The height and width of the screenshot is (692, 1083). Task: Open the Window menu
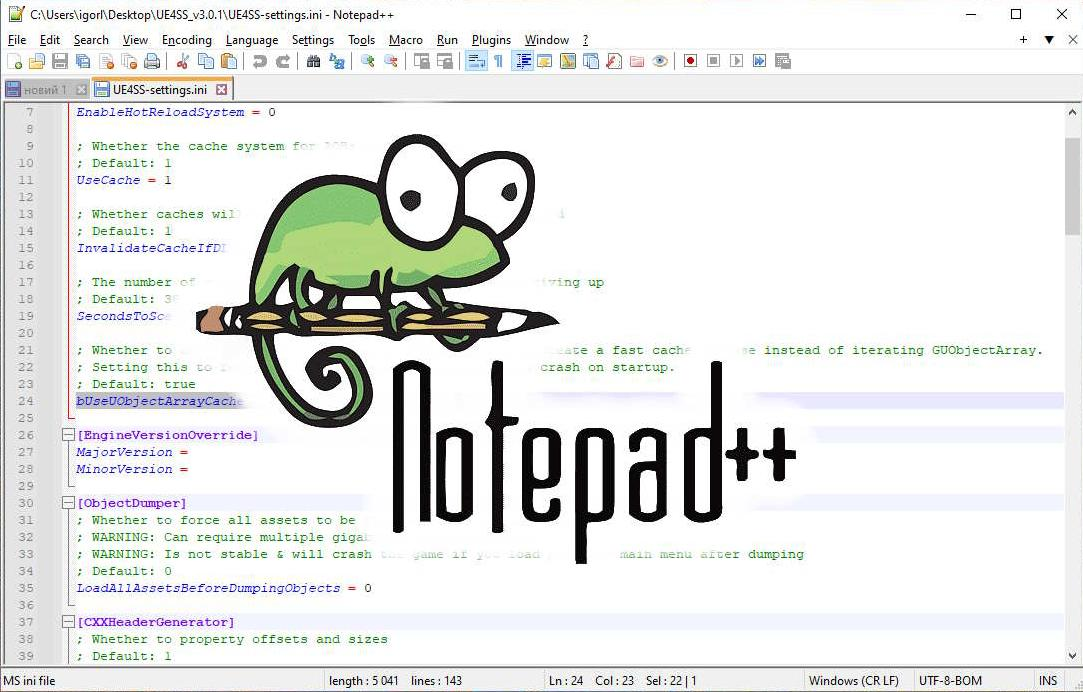[x=546, y=40]
